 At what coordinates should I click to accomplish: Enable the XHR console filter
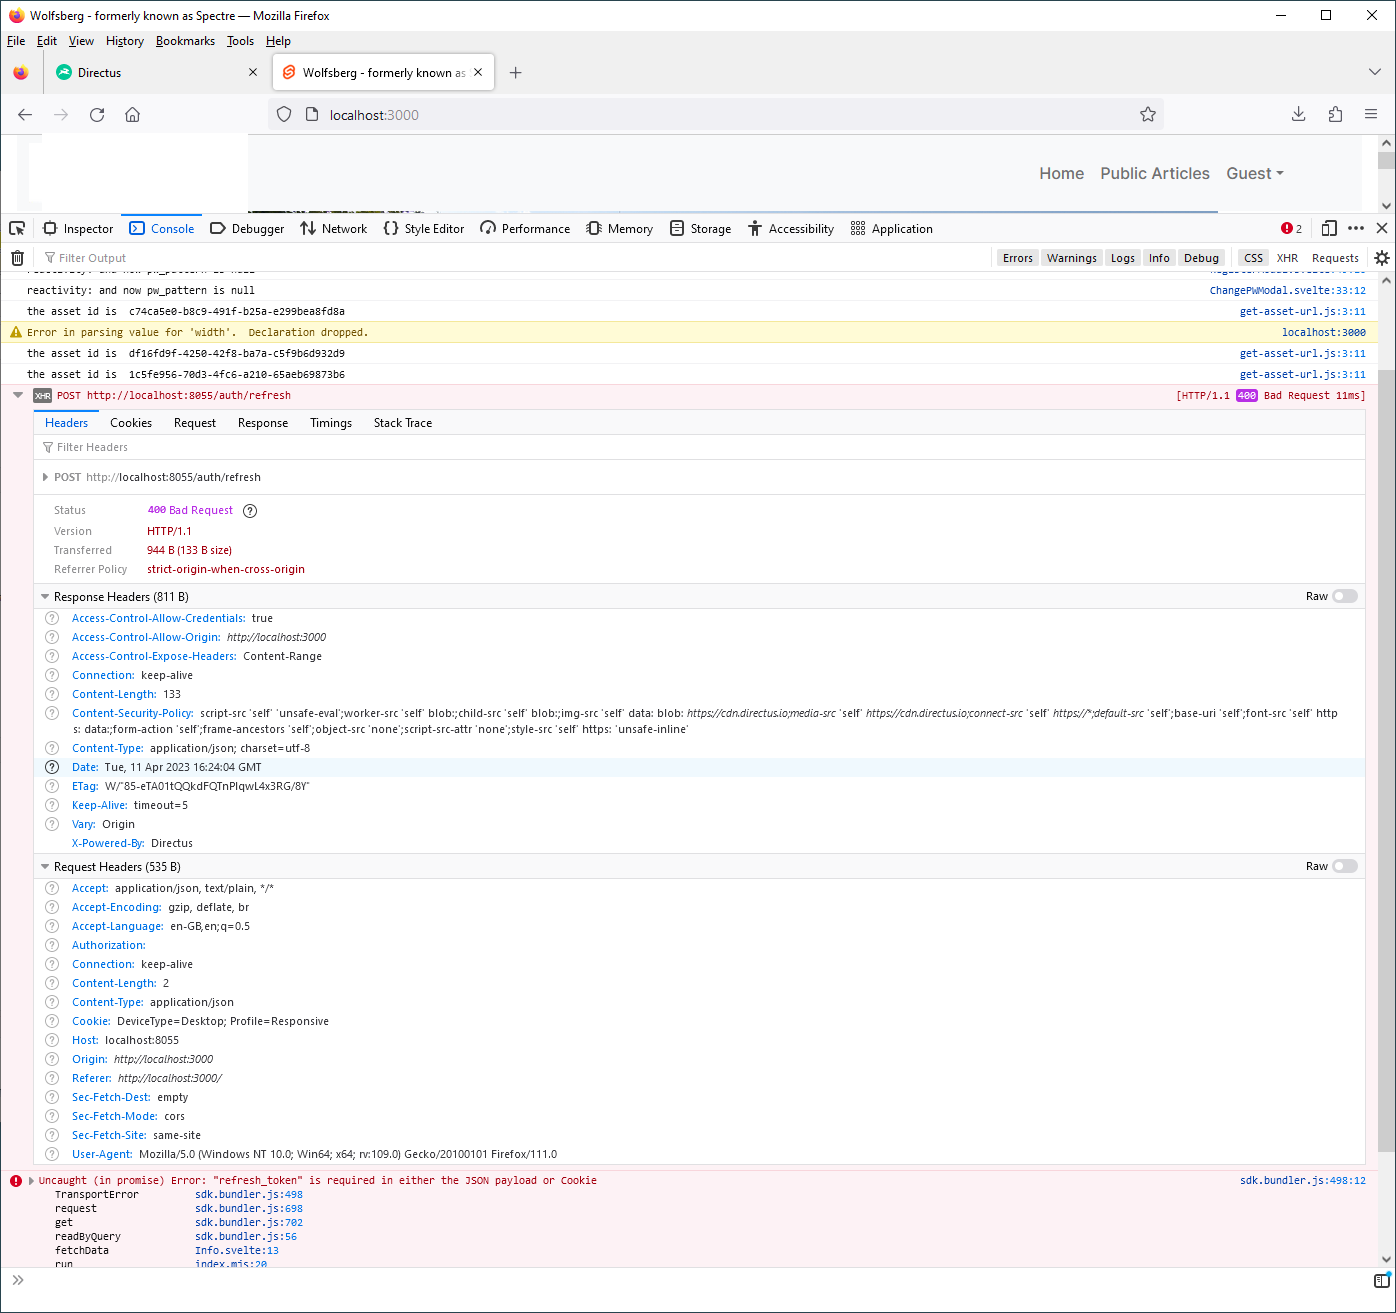[1287, 257]
